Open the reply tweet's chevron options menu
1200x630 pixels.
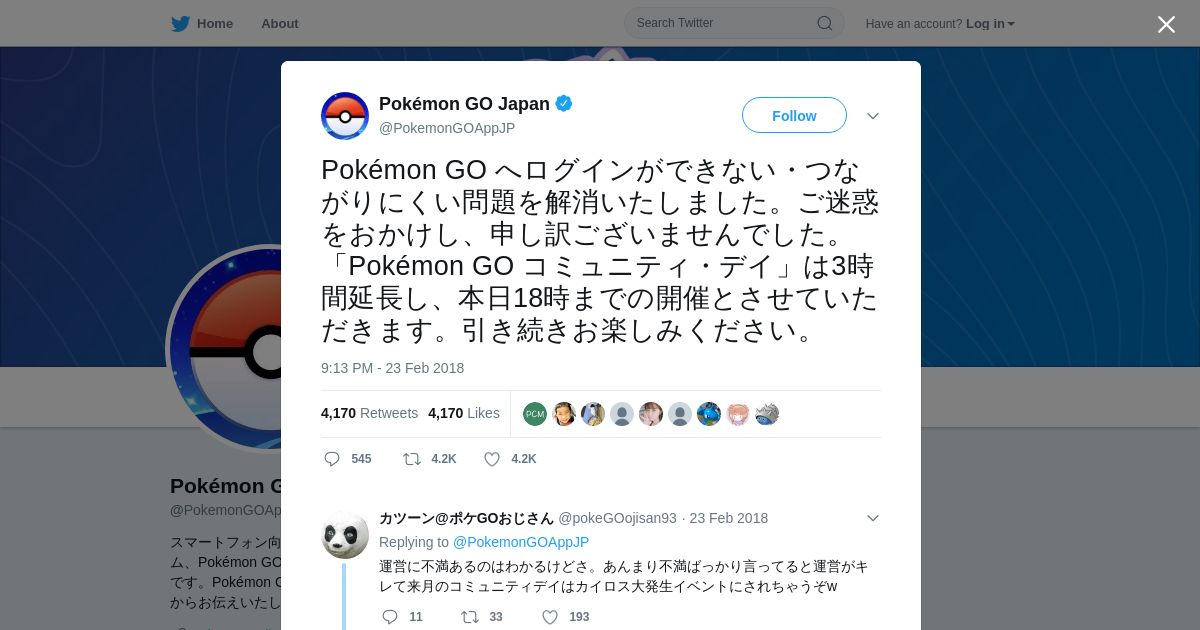click(x=873, y=518)
